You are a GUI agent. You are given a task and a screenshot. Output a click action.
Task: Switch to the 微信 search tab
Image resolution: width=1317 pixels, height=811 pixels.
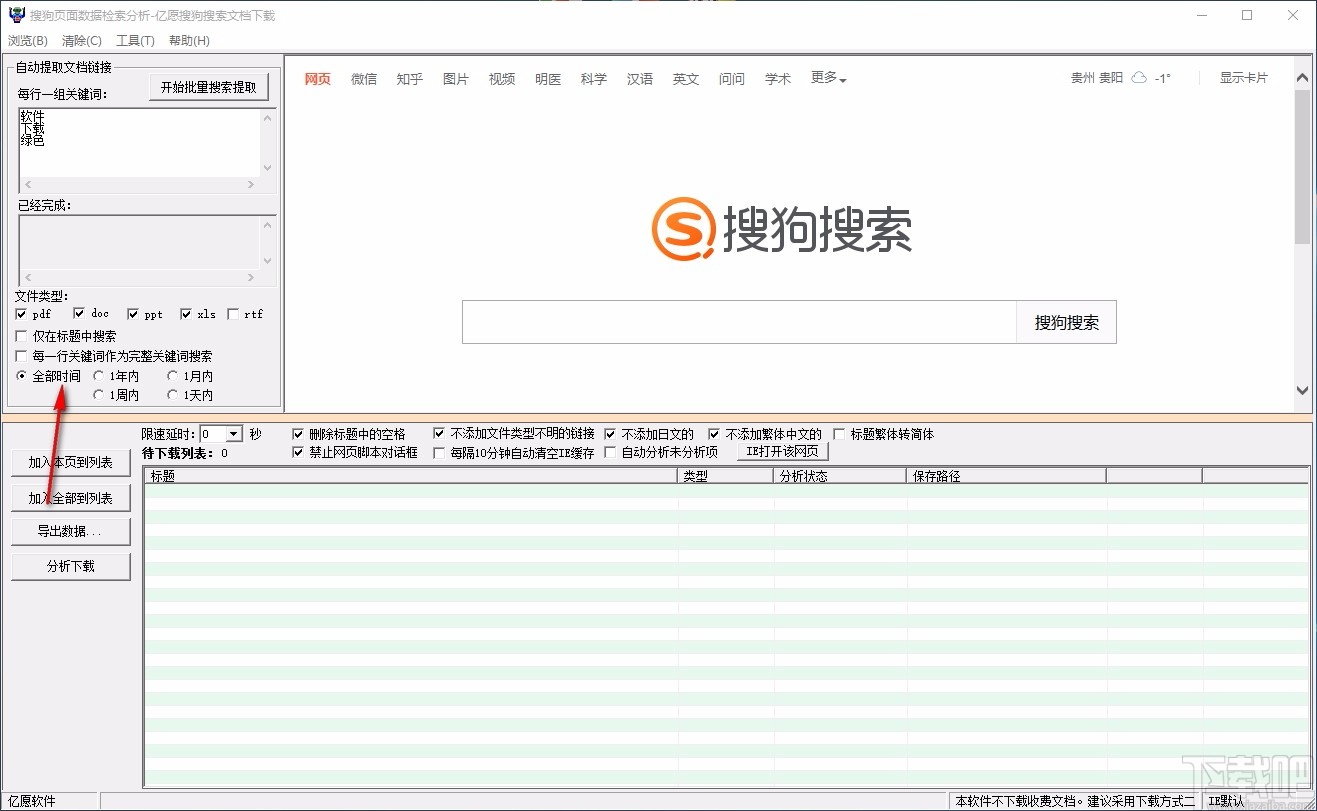(x=364, y=79)
